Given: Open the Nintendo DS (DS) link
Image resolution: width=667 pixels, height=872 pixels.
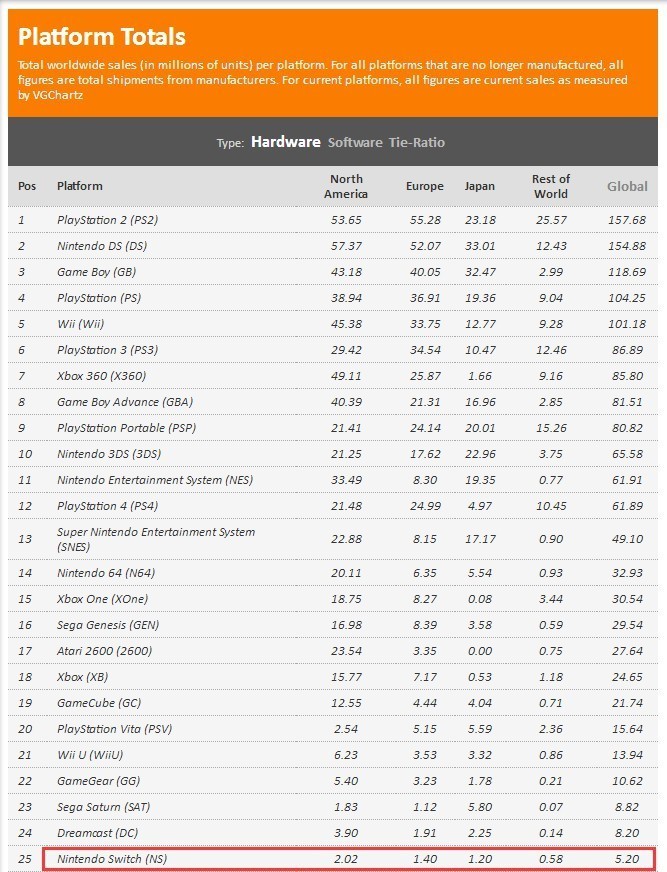Looking at the screenshot, I should click(102, 246).
